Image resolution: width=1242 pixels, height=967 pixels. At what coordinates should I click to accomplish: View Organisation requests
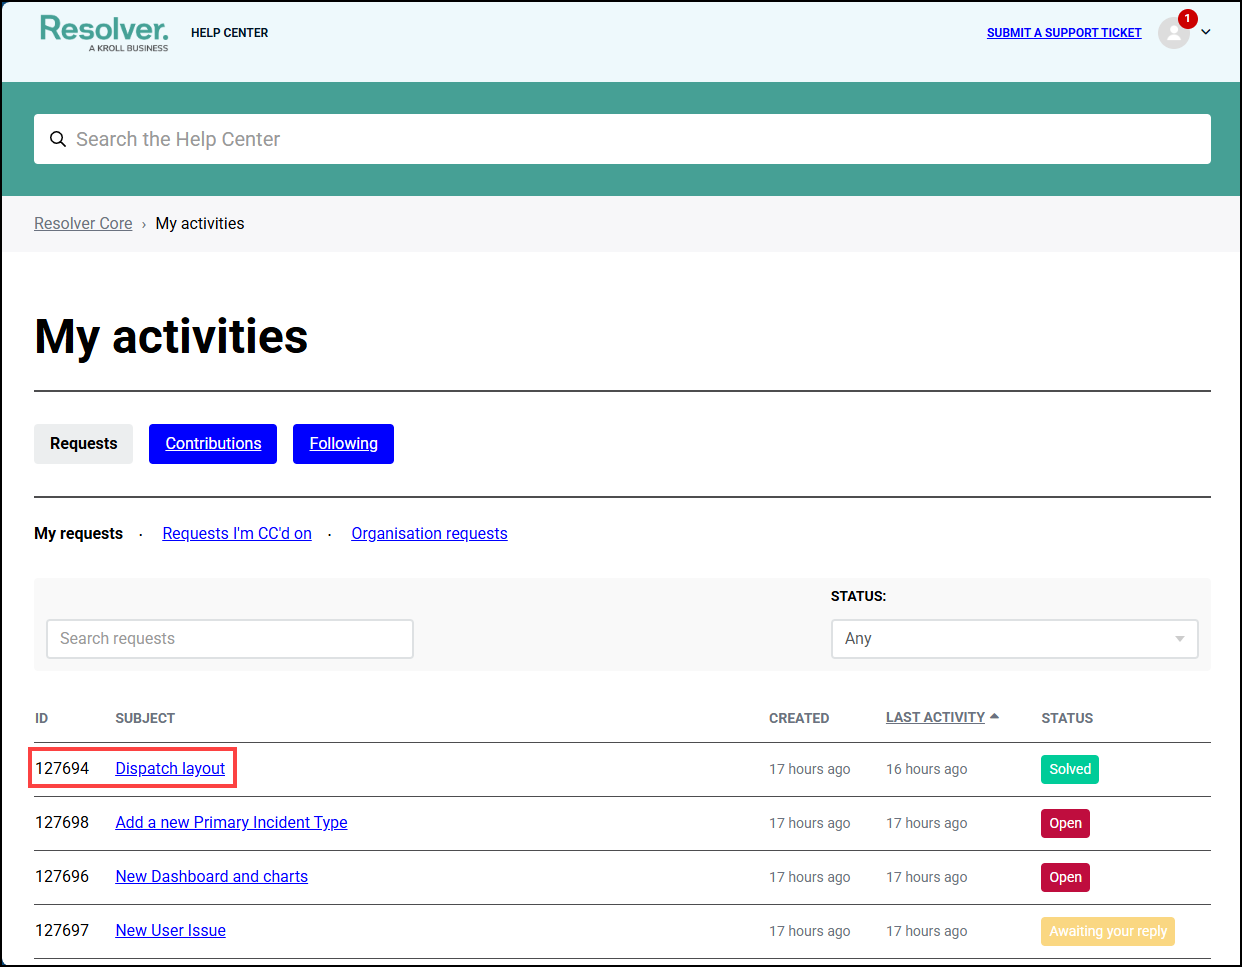point(429,534)
